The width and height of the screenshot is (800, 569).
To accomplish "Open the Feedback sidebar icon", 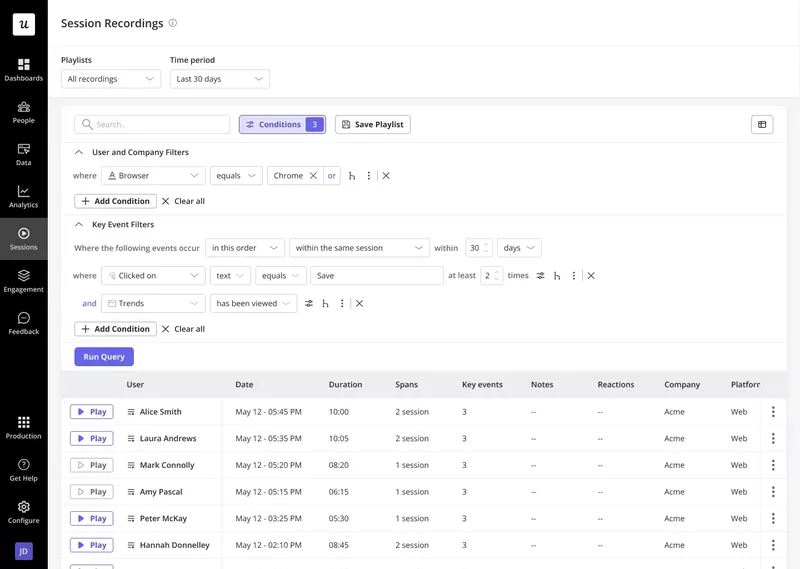I will click(23, 323).
